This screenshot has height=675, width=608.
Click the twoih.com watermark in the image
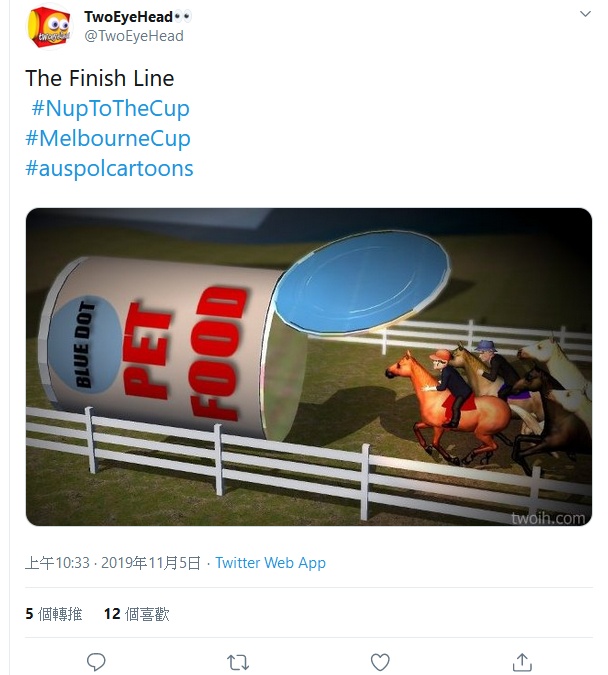[x=547, y=517]
